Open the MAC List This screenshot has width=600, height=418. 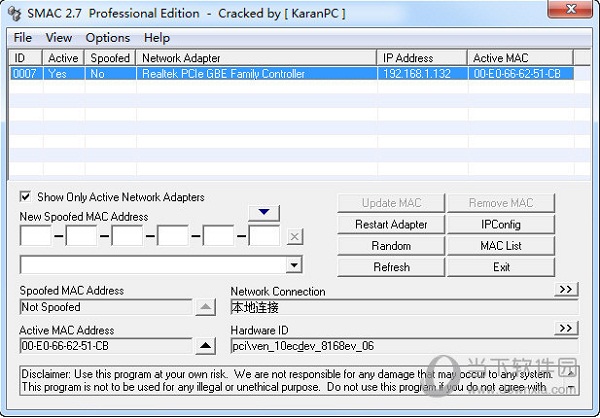point(501,246)
